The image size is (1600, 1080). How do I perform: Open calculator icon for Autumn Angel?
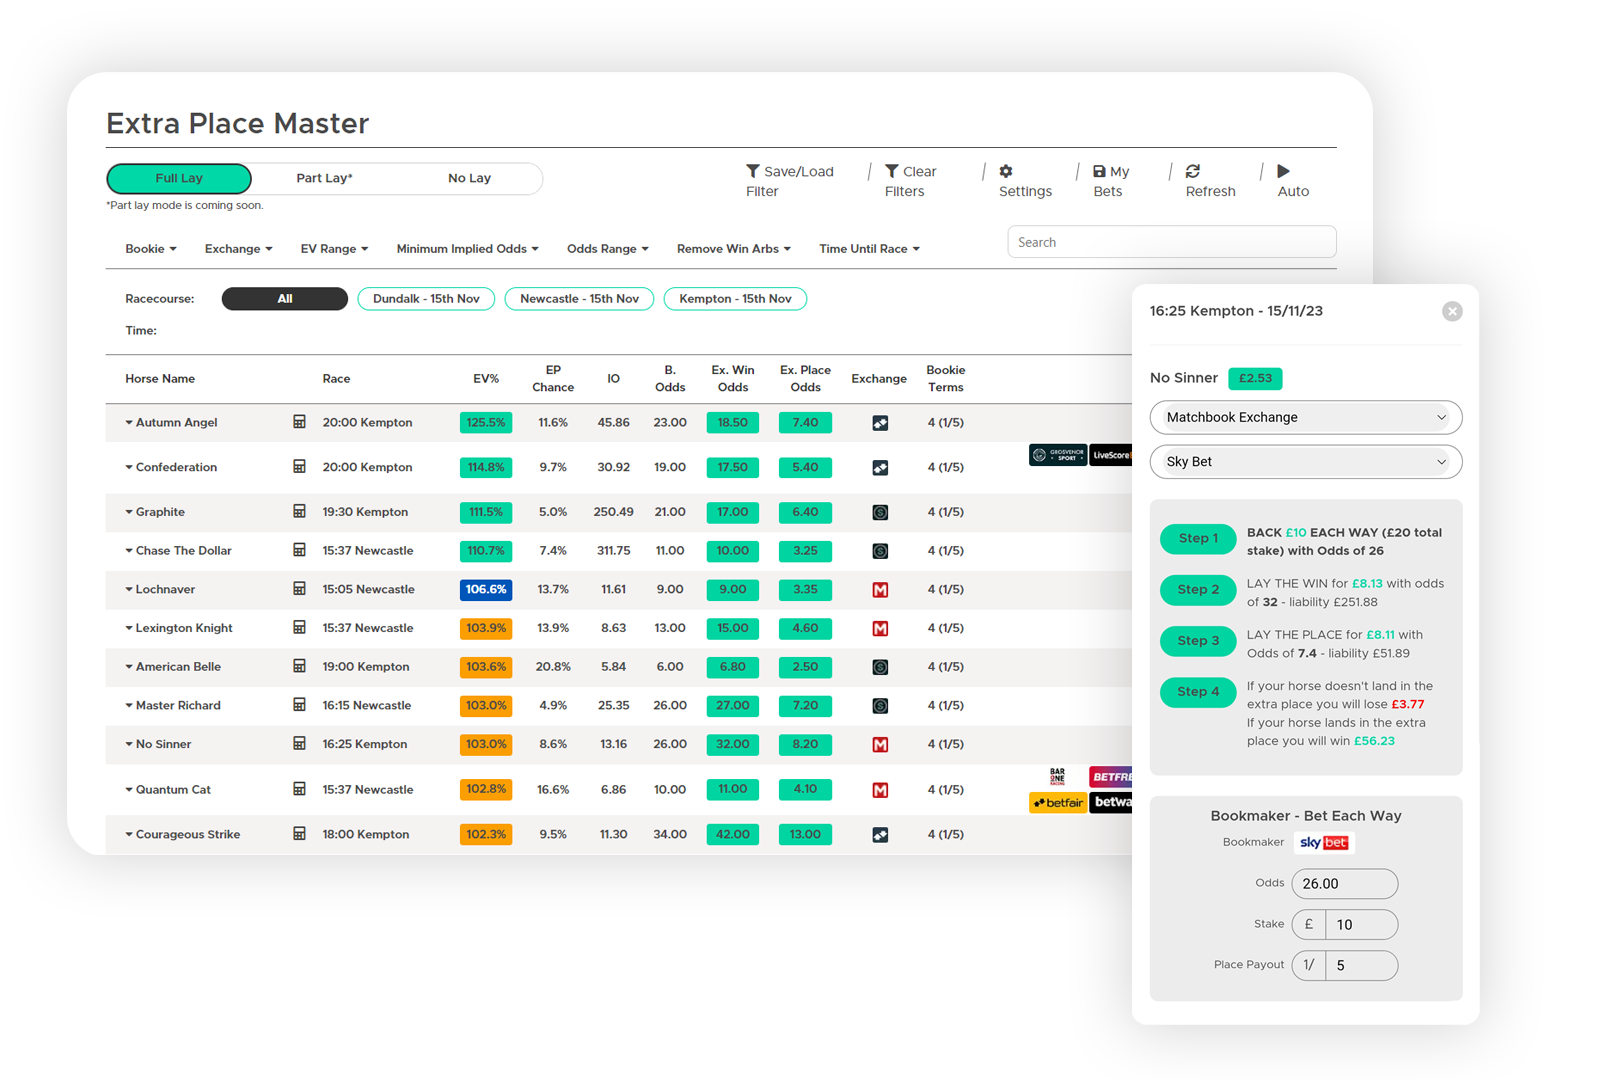pyautogui.click(x=299, y=422)
